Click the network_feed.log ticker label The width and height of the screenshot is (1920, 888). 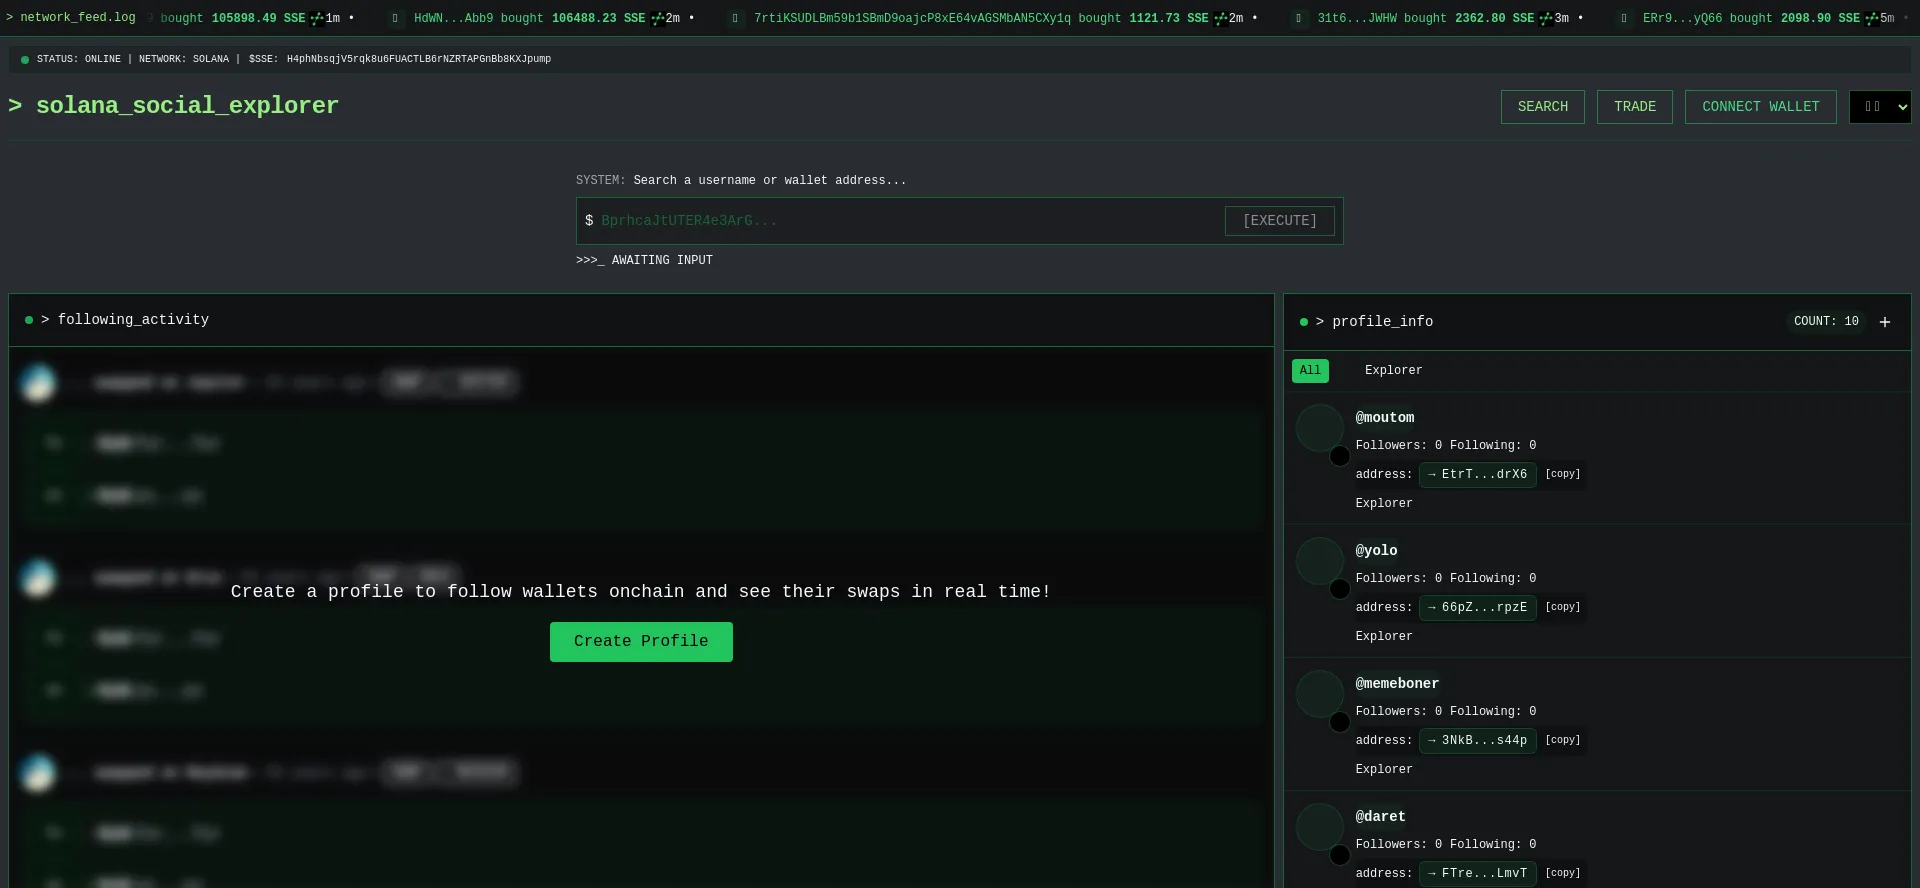[71, 18]
